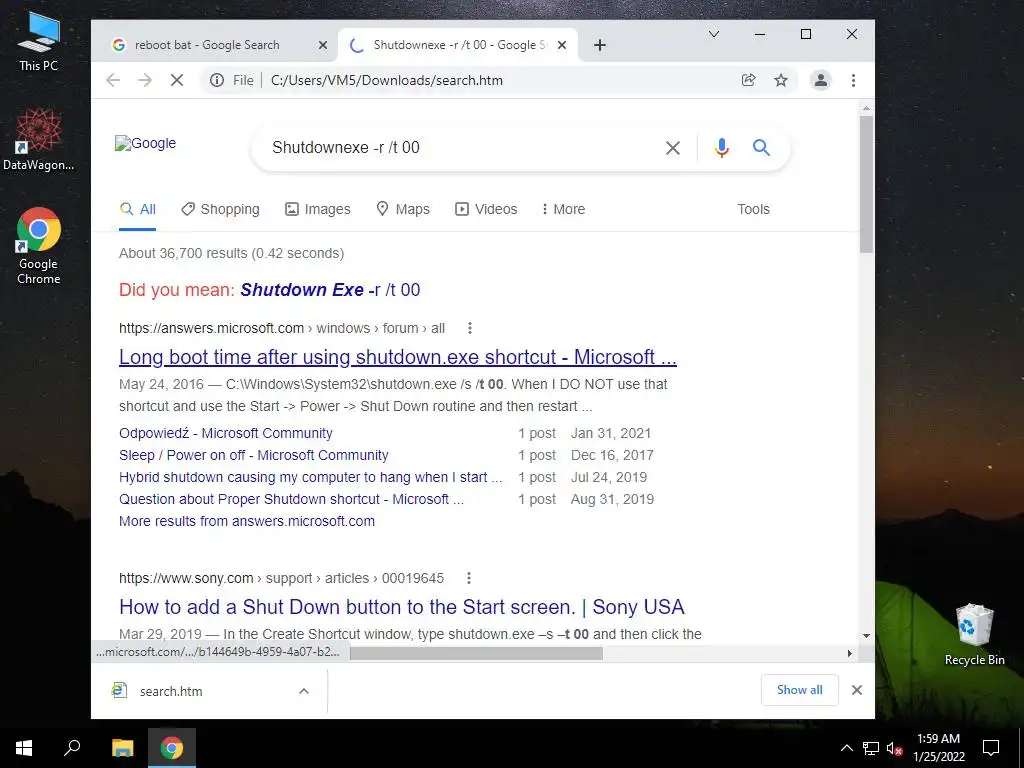This screenshot has width=1024, height=768.
Task: Open options for the answers.microsoft.com result
Action: (470, 328)
